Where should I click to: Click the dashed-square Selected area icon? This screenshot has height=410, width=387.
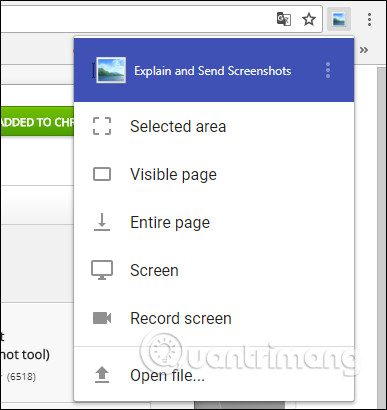pos(102,126)
